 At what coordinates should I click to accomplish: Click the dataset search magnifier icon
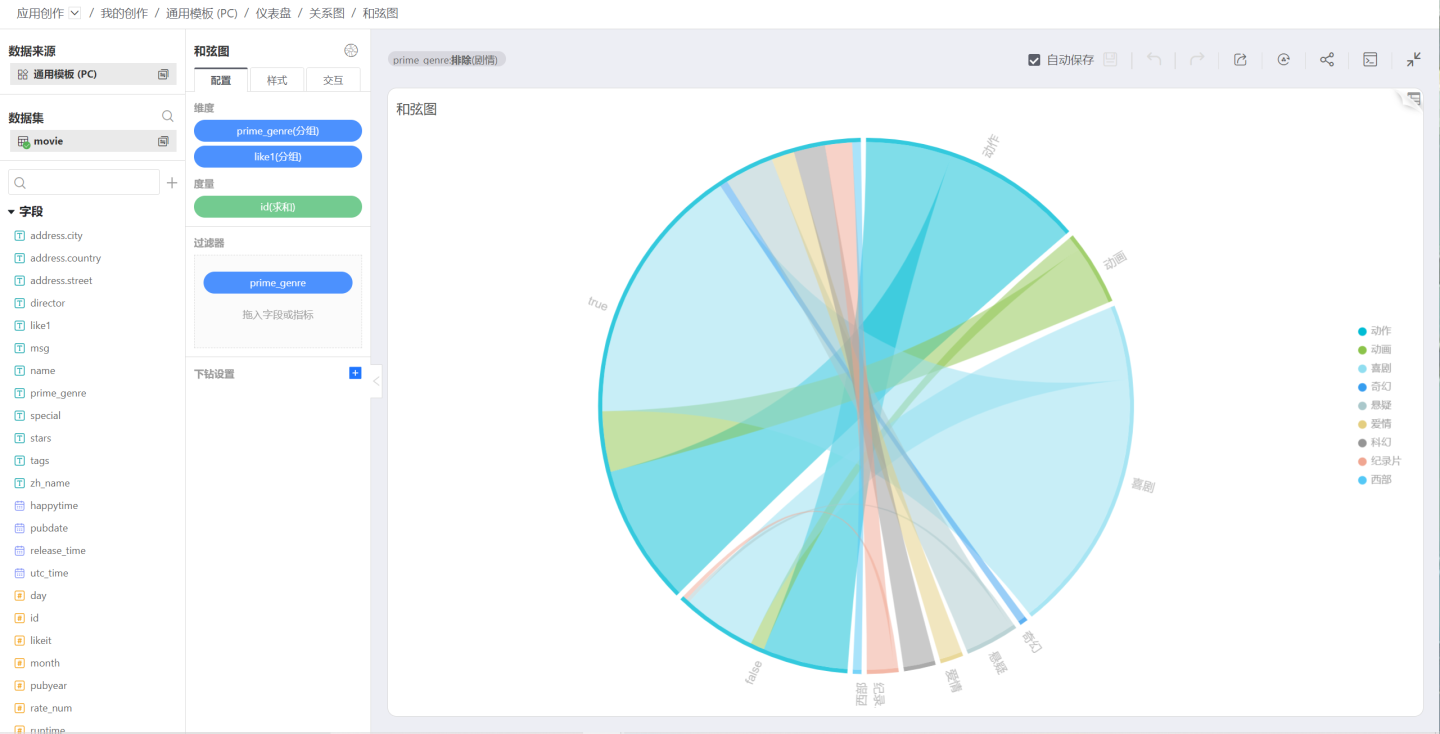click(x=168, y=117)
